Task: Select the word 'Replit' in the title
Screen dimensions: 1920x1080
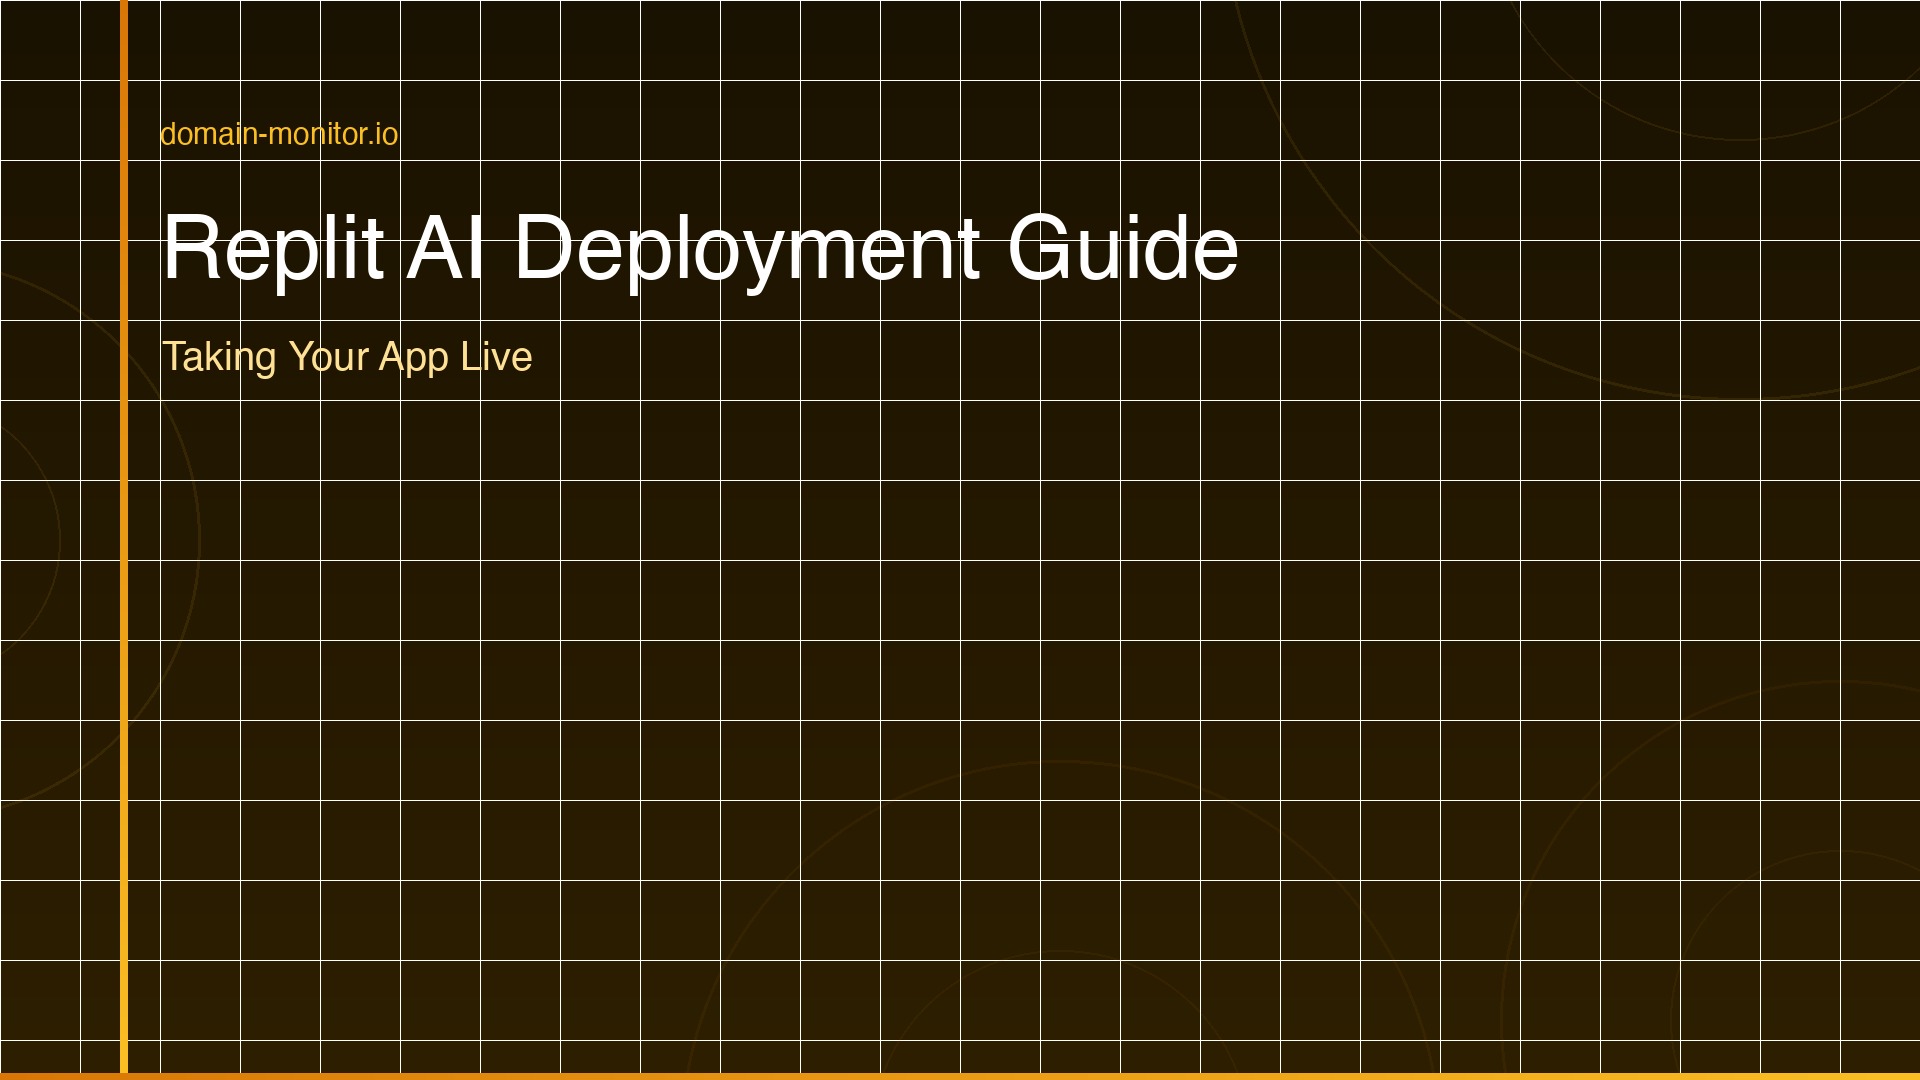Action: tap(274, 252)
